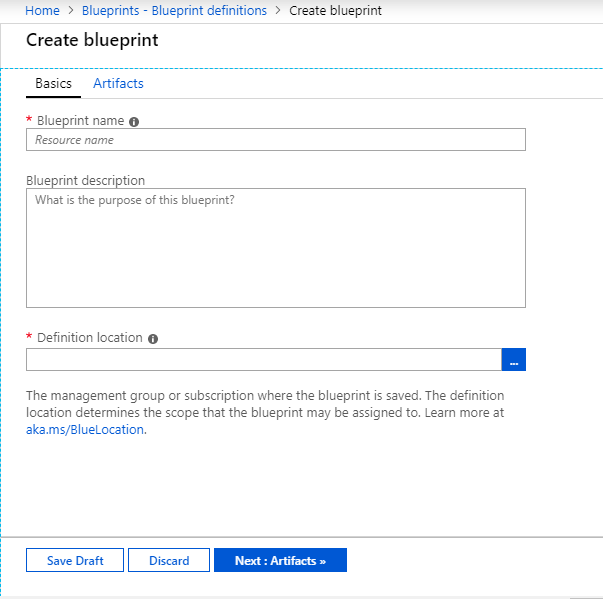The height and width of the screenshot is (599, 603).
Task: Click the Definition location field label
Action: click(x=89, y=338)
